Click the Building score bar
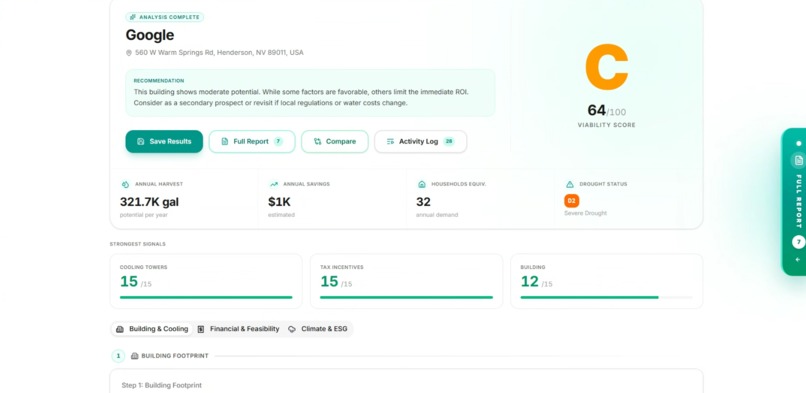This screenshot has height=393, width=806. (607, 297)
